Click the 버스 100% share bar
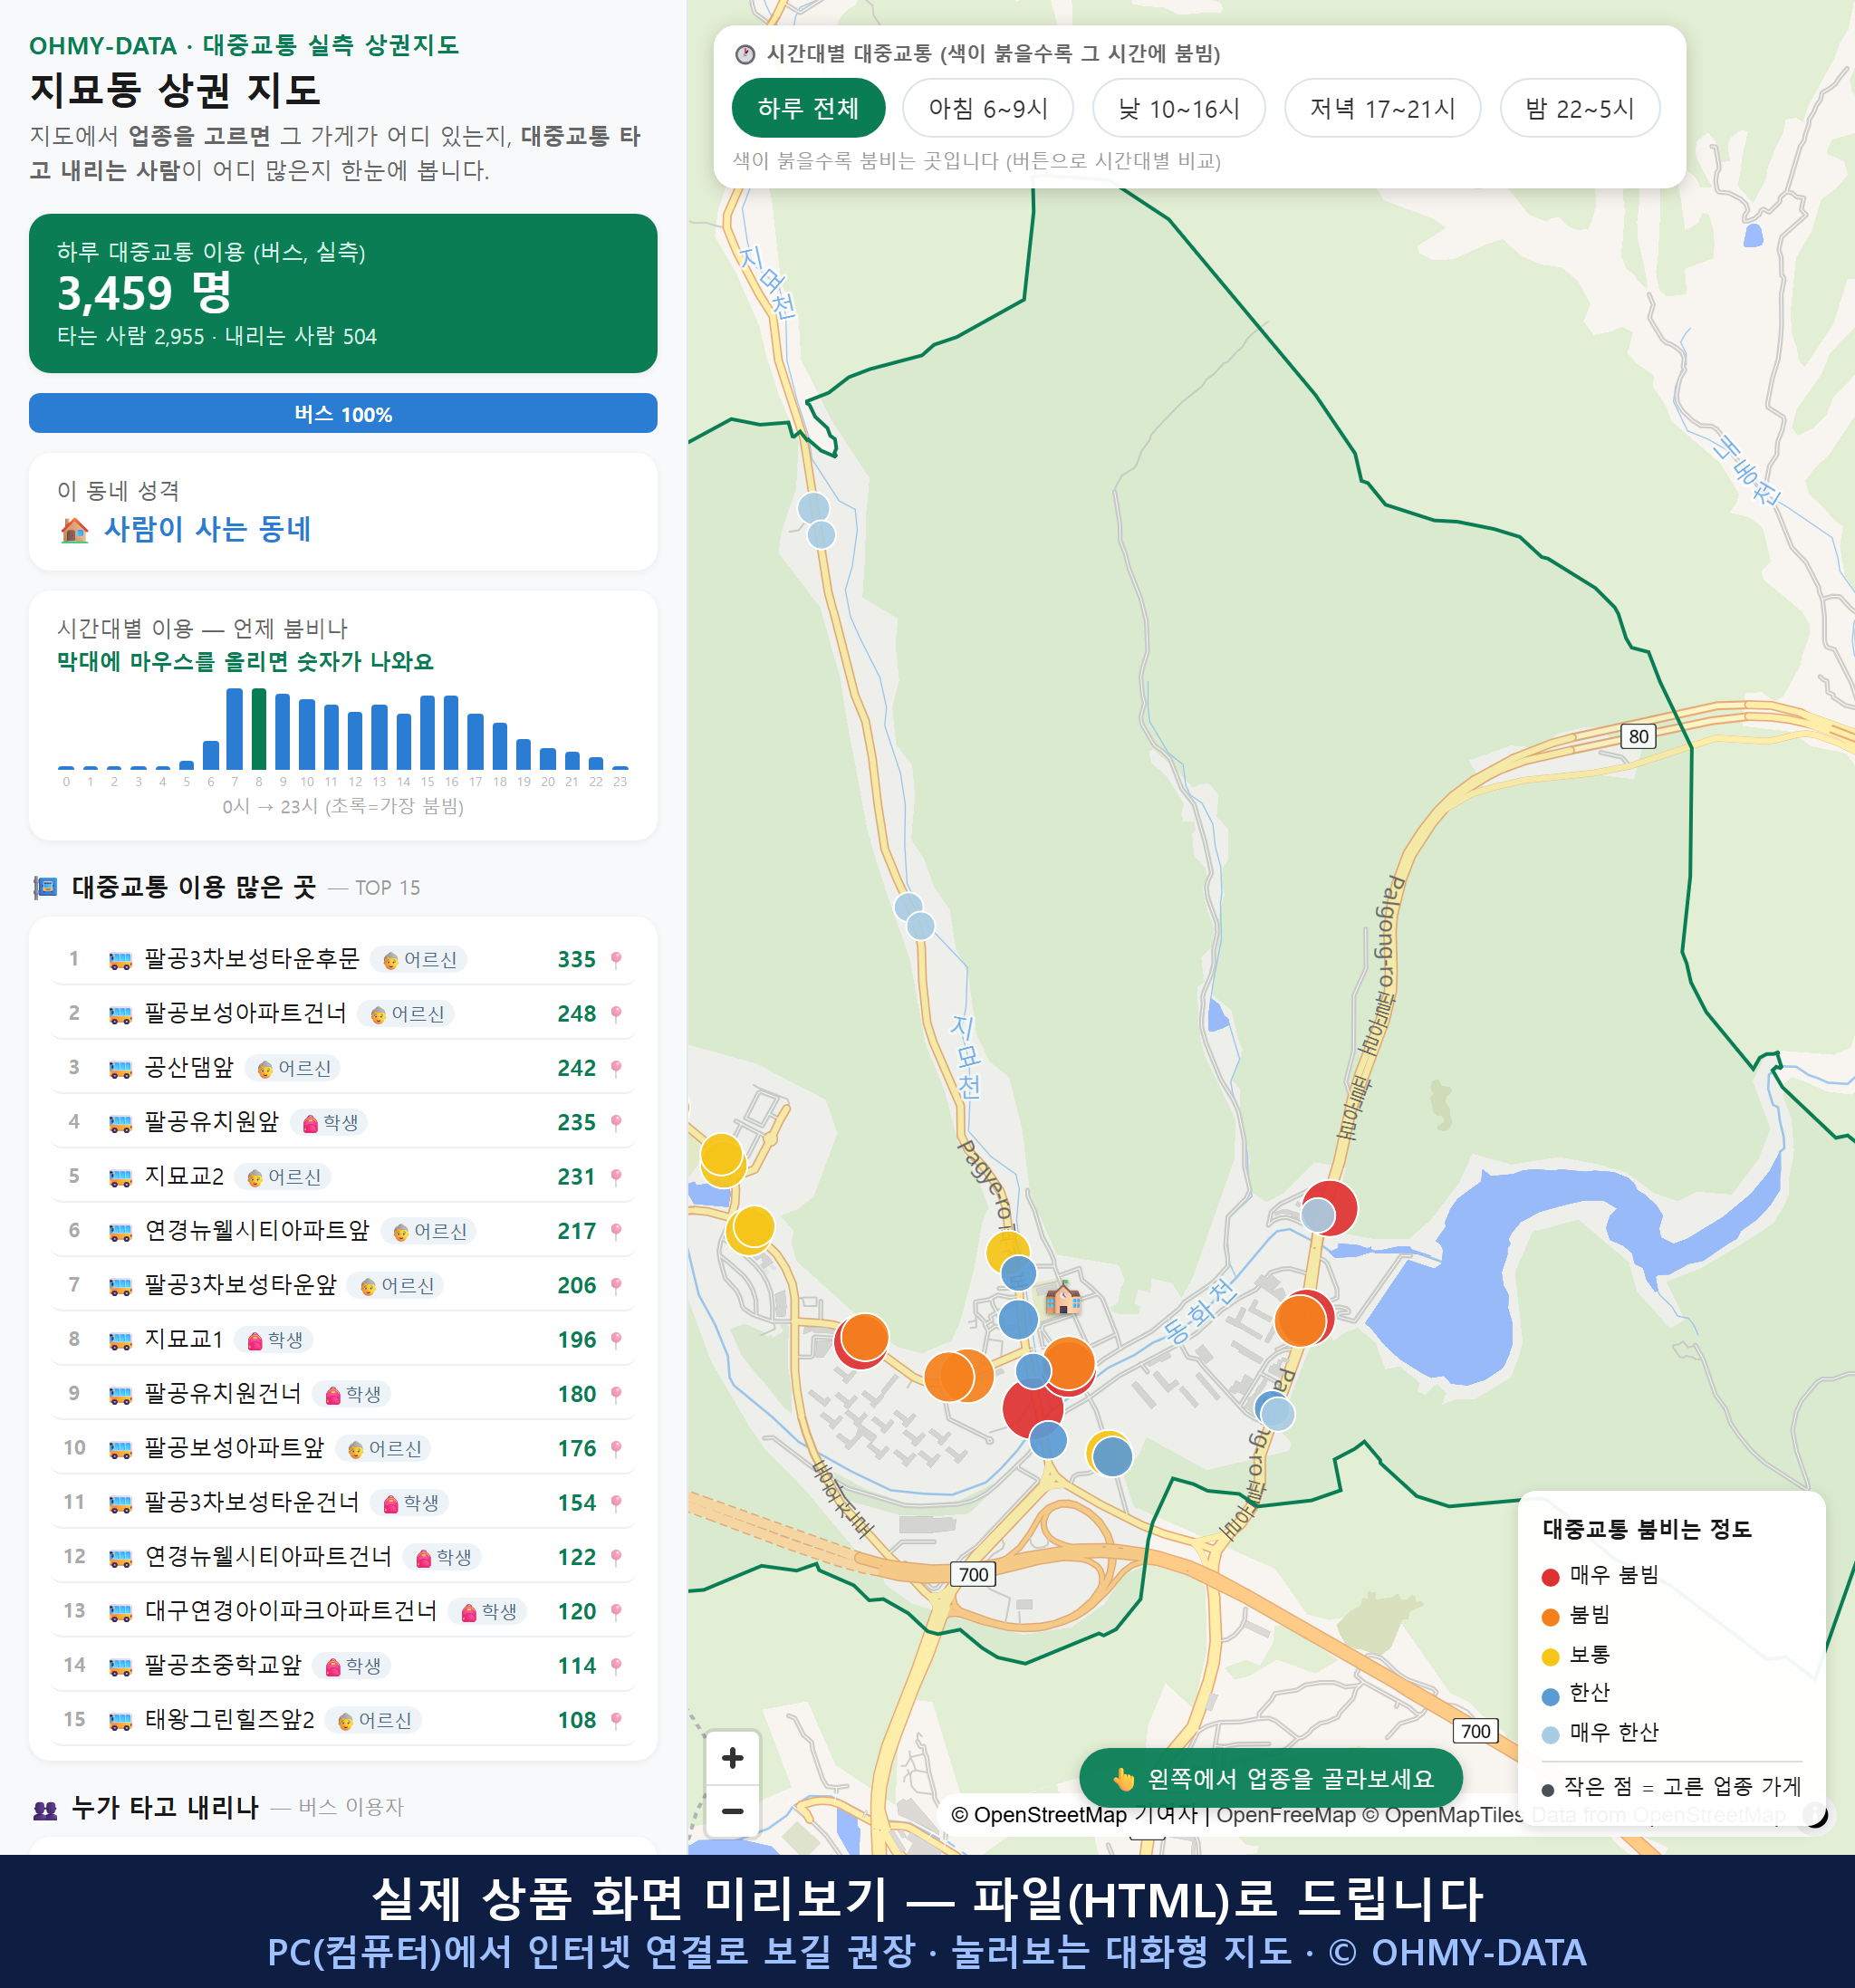 [343, 413]
